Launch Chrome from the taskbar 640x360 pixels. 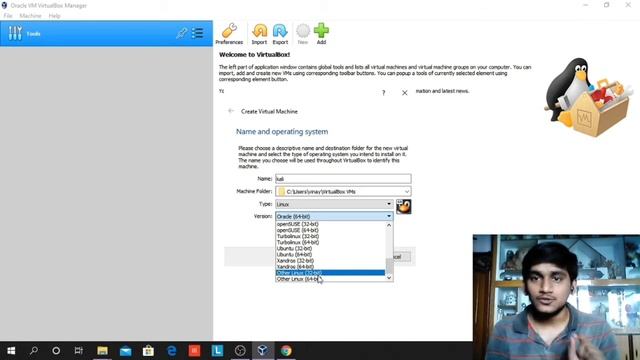pos(286,351)
